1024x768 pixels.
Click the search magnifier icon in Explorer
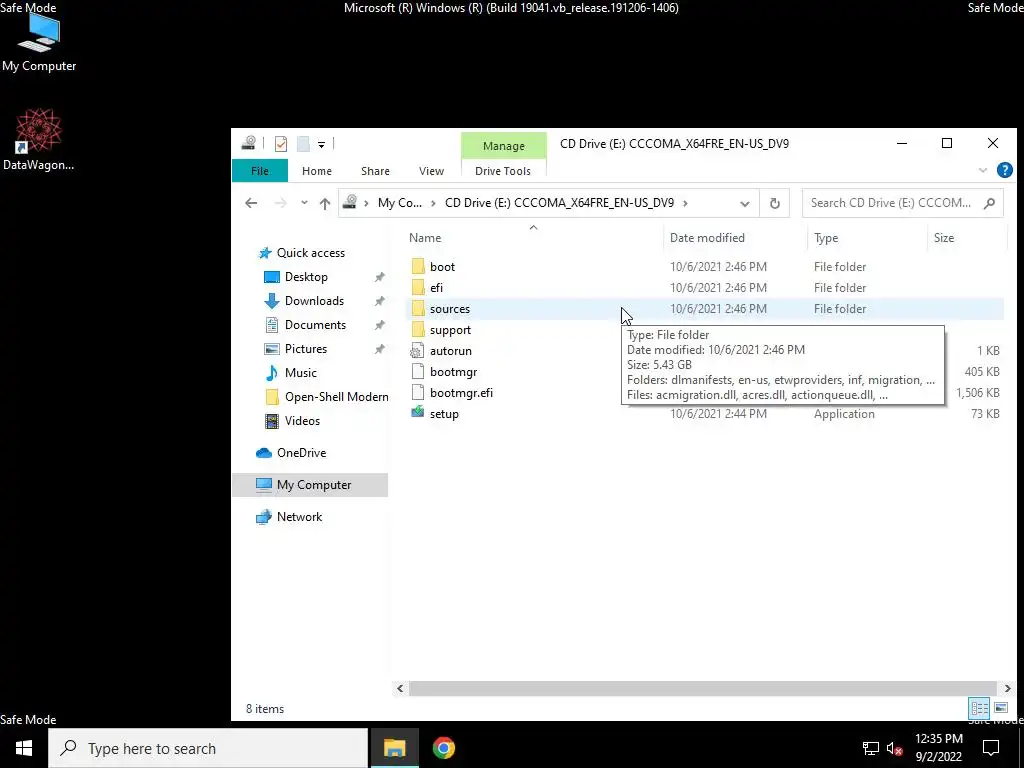[989, 203]
